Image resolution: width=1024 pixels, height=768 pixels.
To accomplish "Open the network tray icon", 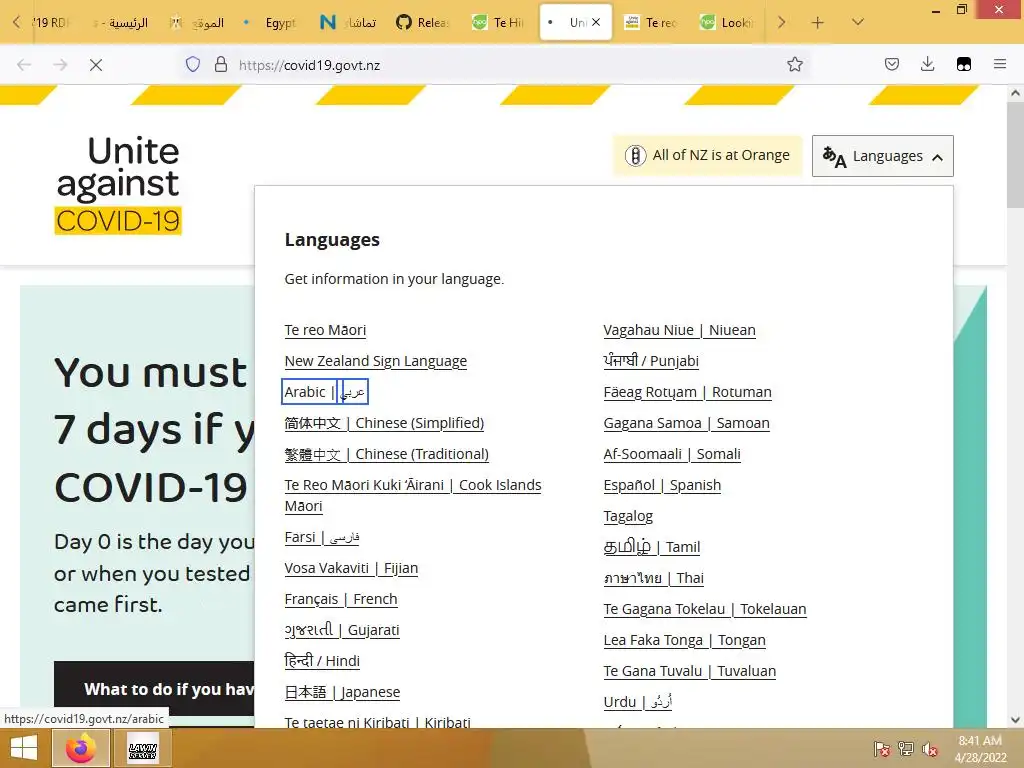I will 905,748.
